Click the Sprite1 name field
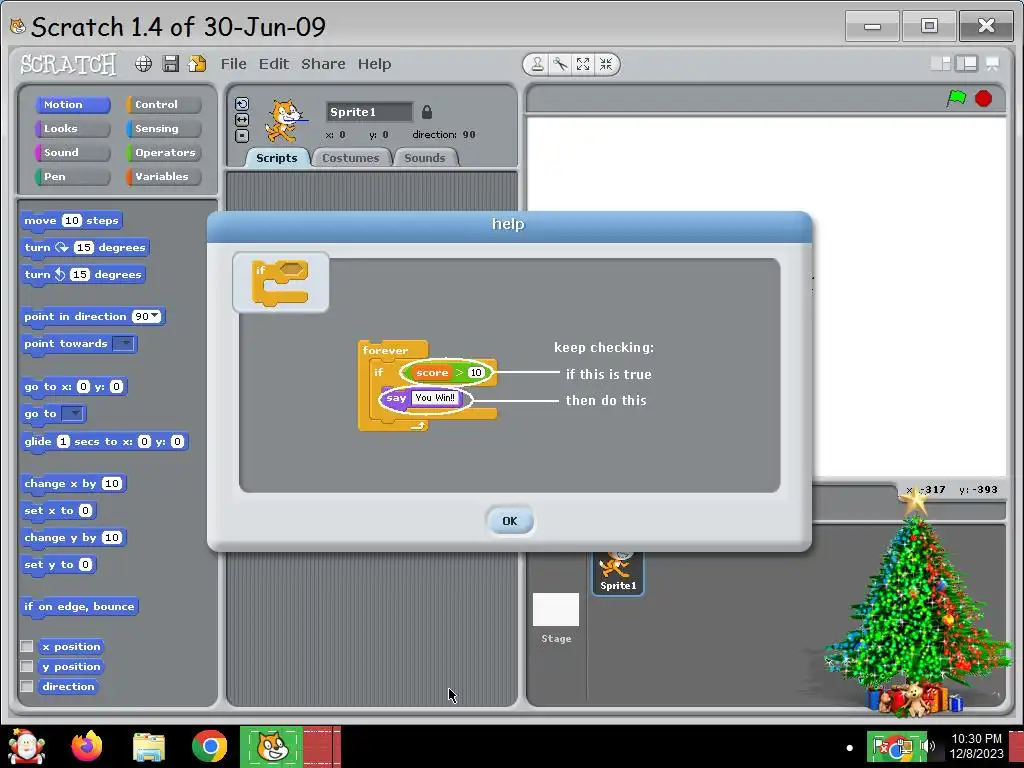Screen dimensions: 1024x768 (369, 112)
